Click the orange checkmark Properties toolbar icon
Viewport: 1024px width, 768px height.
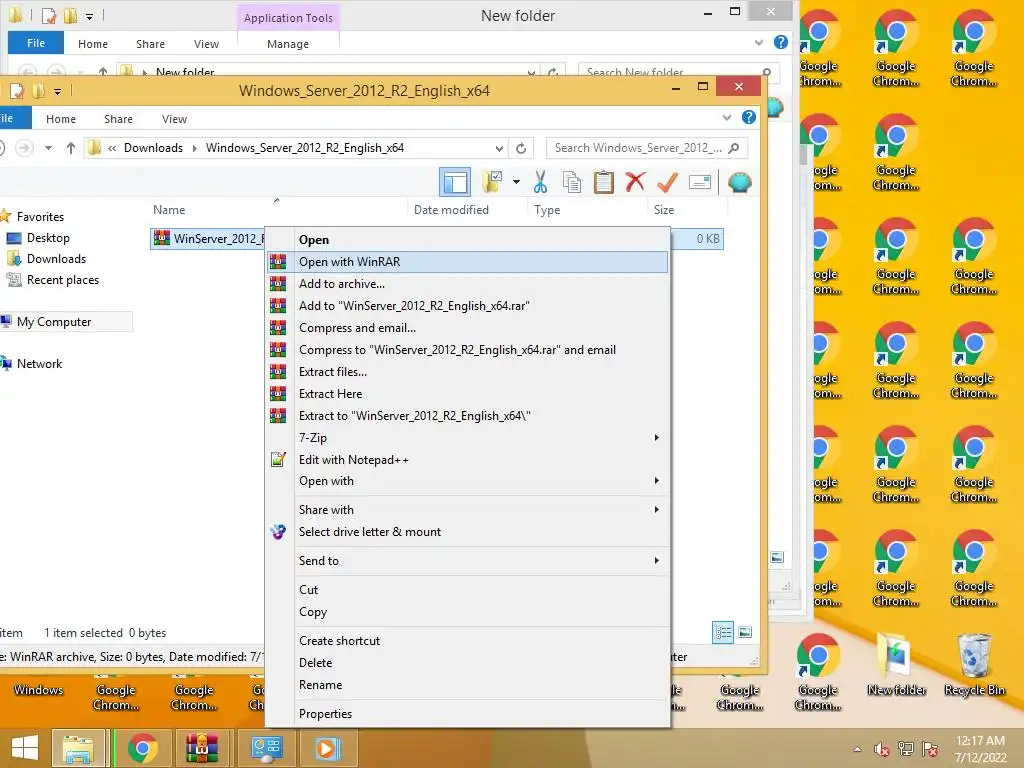667,182
